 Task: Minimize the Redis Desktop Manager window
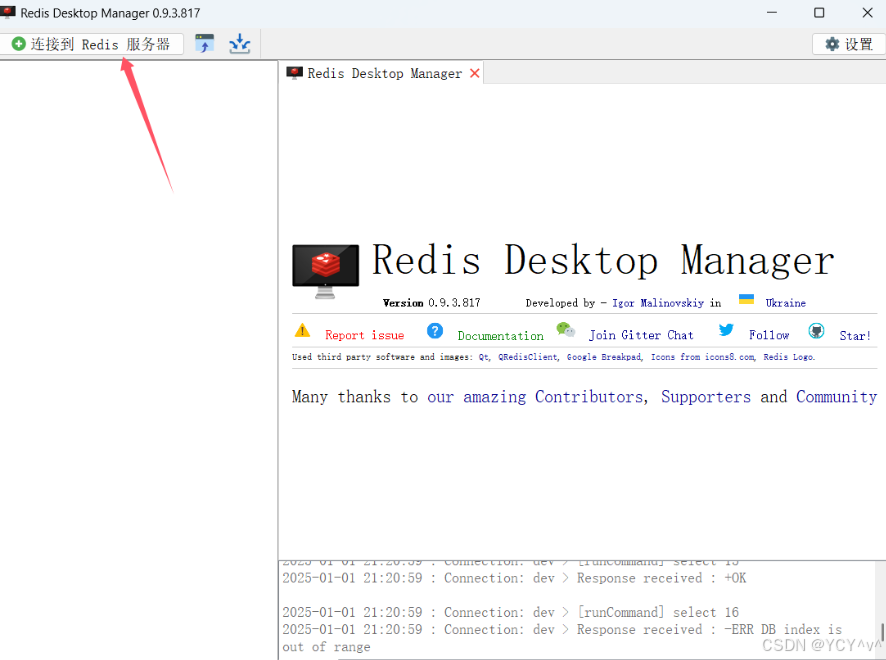click(x=772, y=12)
